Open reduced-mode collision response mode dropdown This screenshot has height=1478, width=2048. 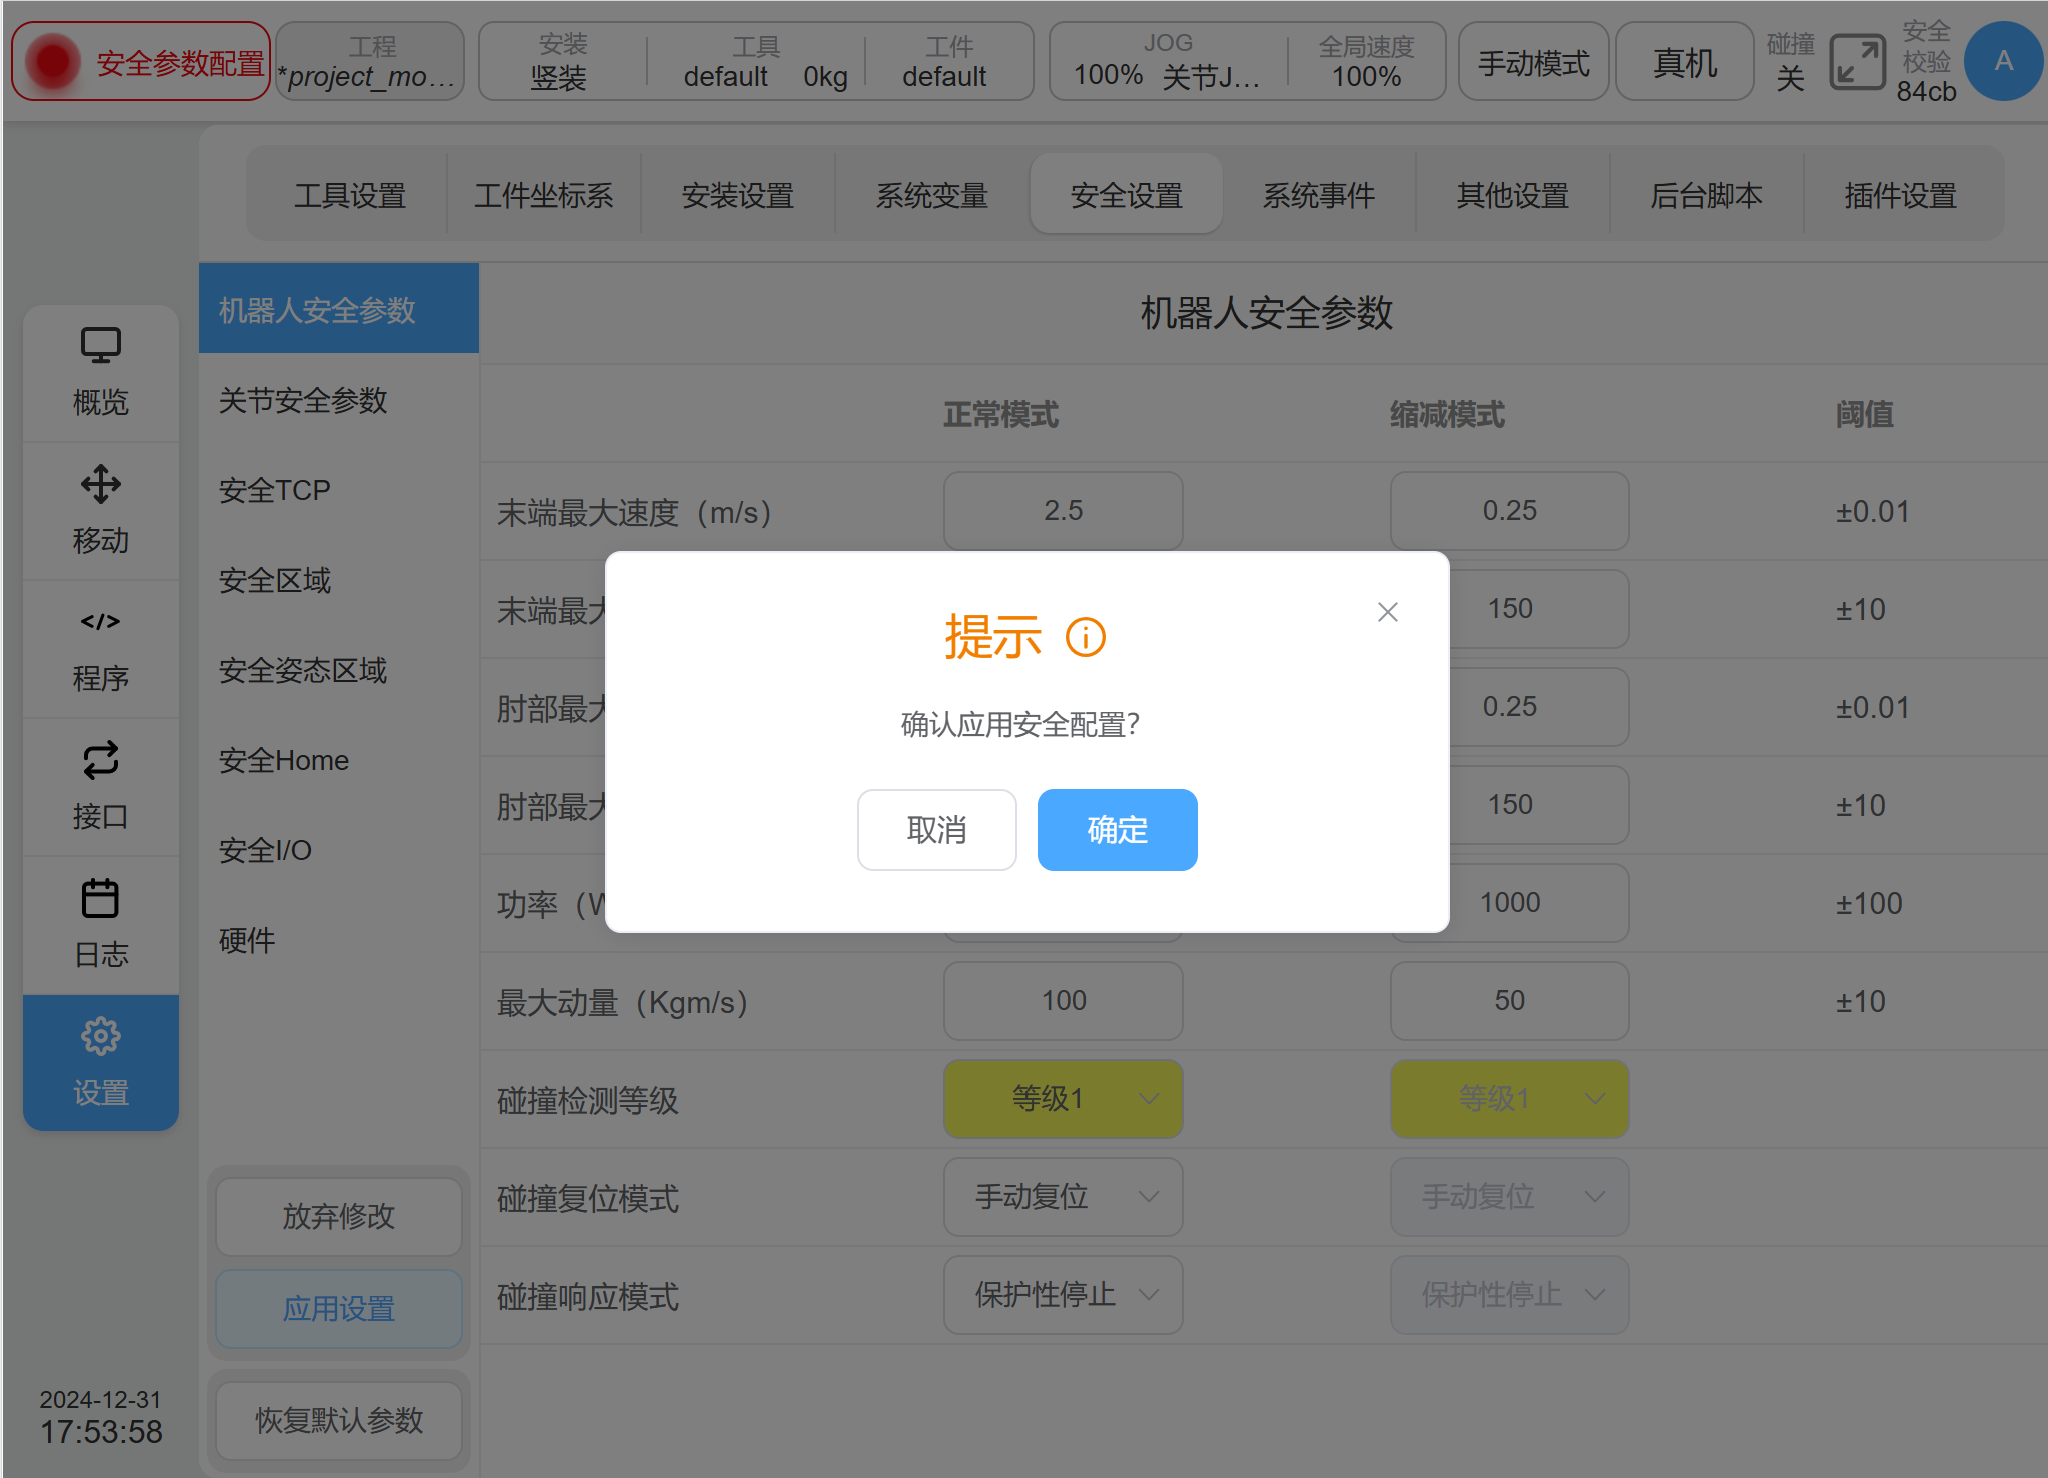(1509, 1294)
